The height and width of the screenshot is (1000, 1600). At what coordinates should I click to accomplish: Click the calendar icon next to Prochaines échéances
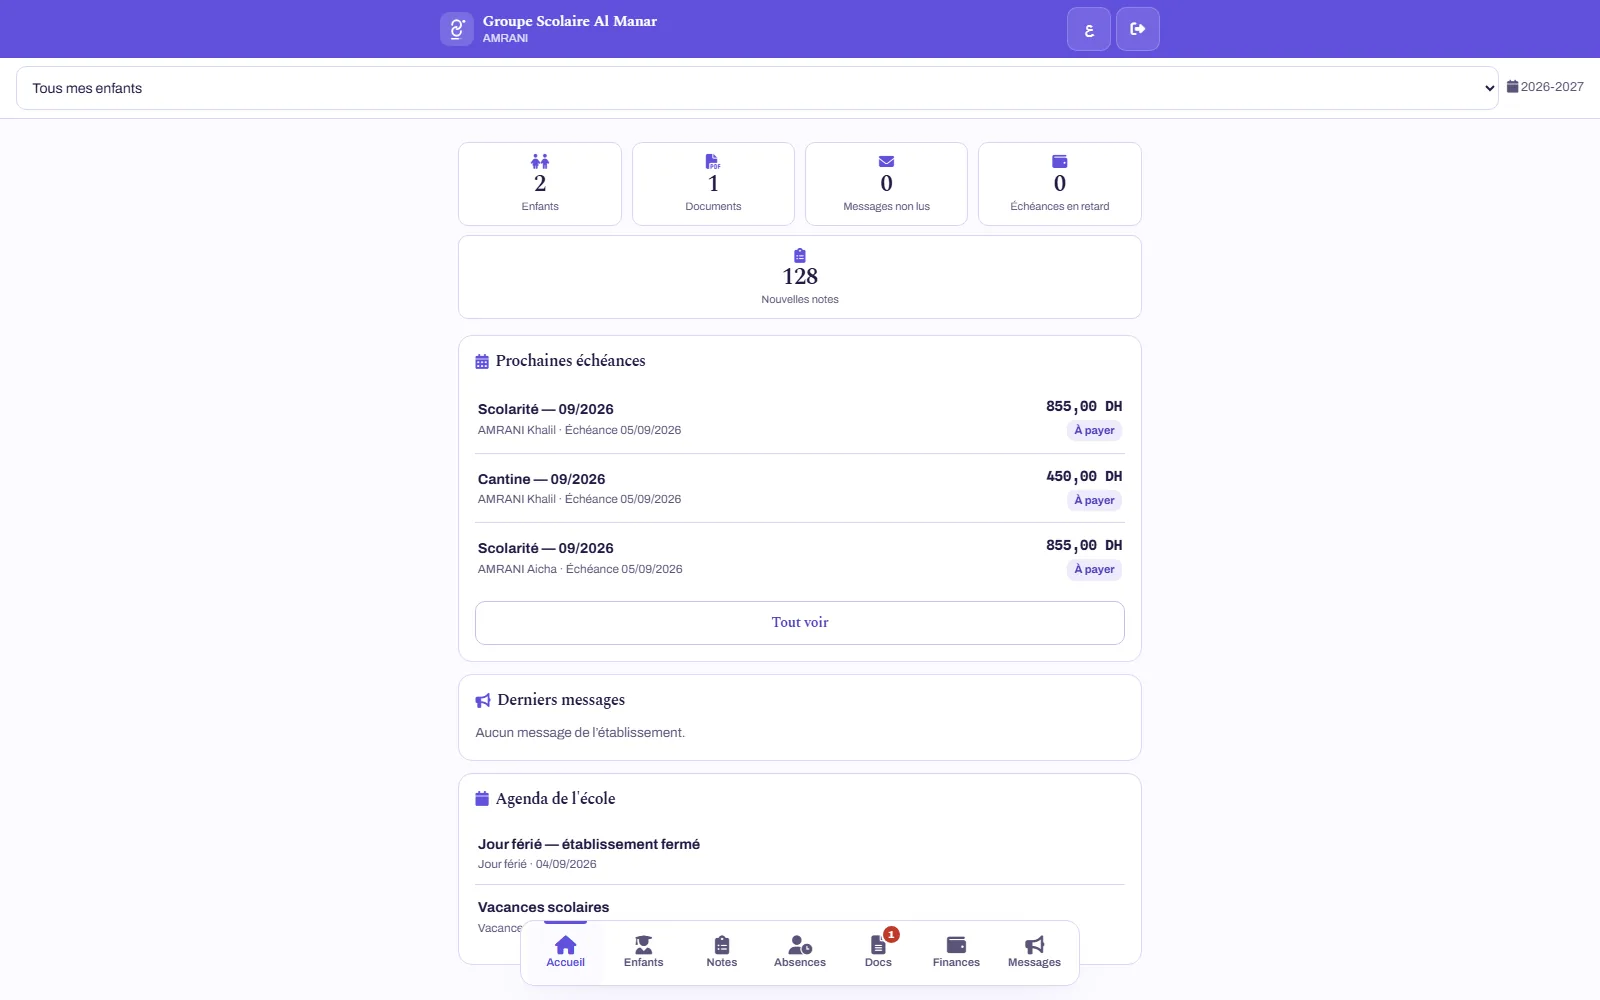pos(482,361)
